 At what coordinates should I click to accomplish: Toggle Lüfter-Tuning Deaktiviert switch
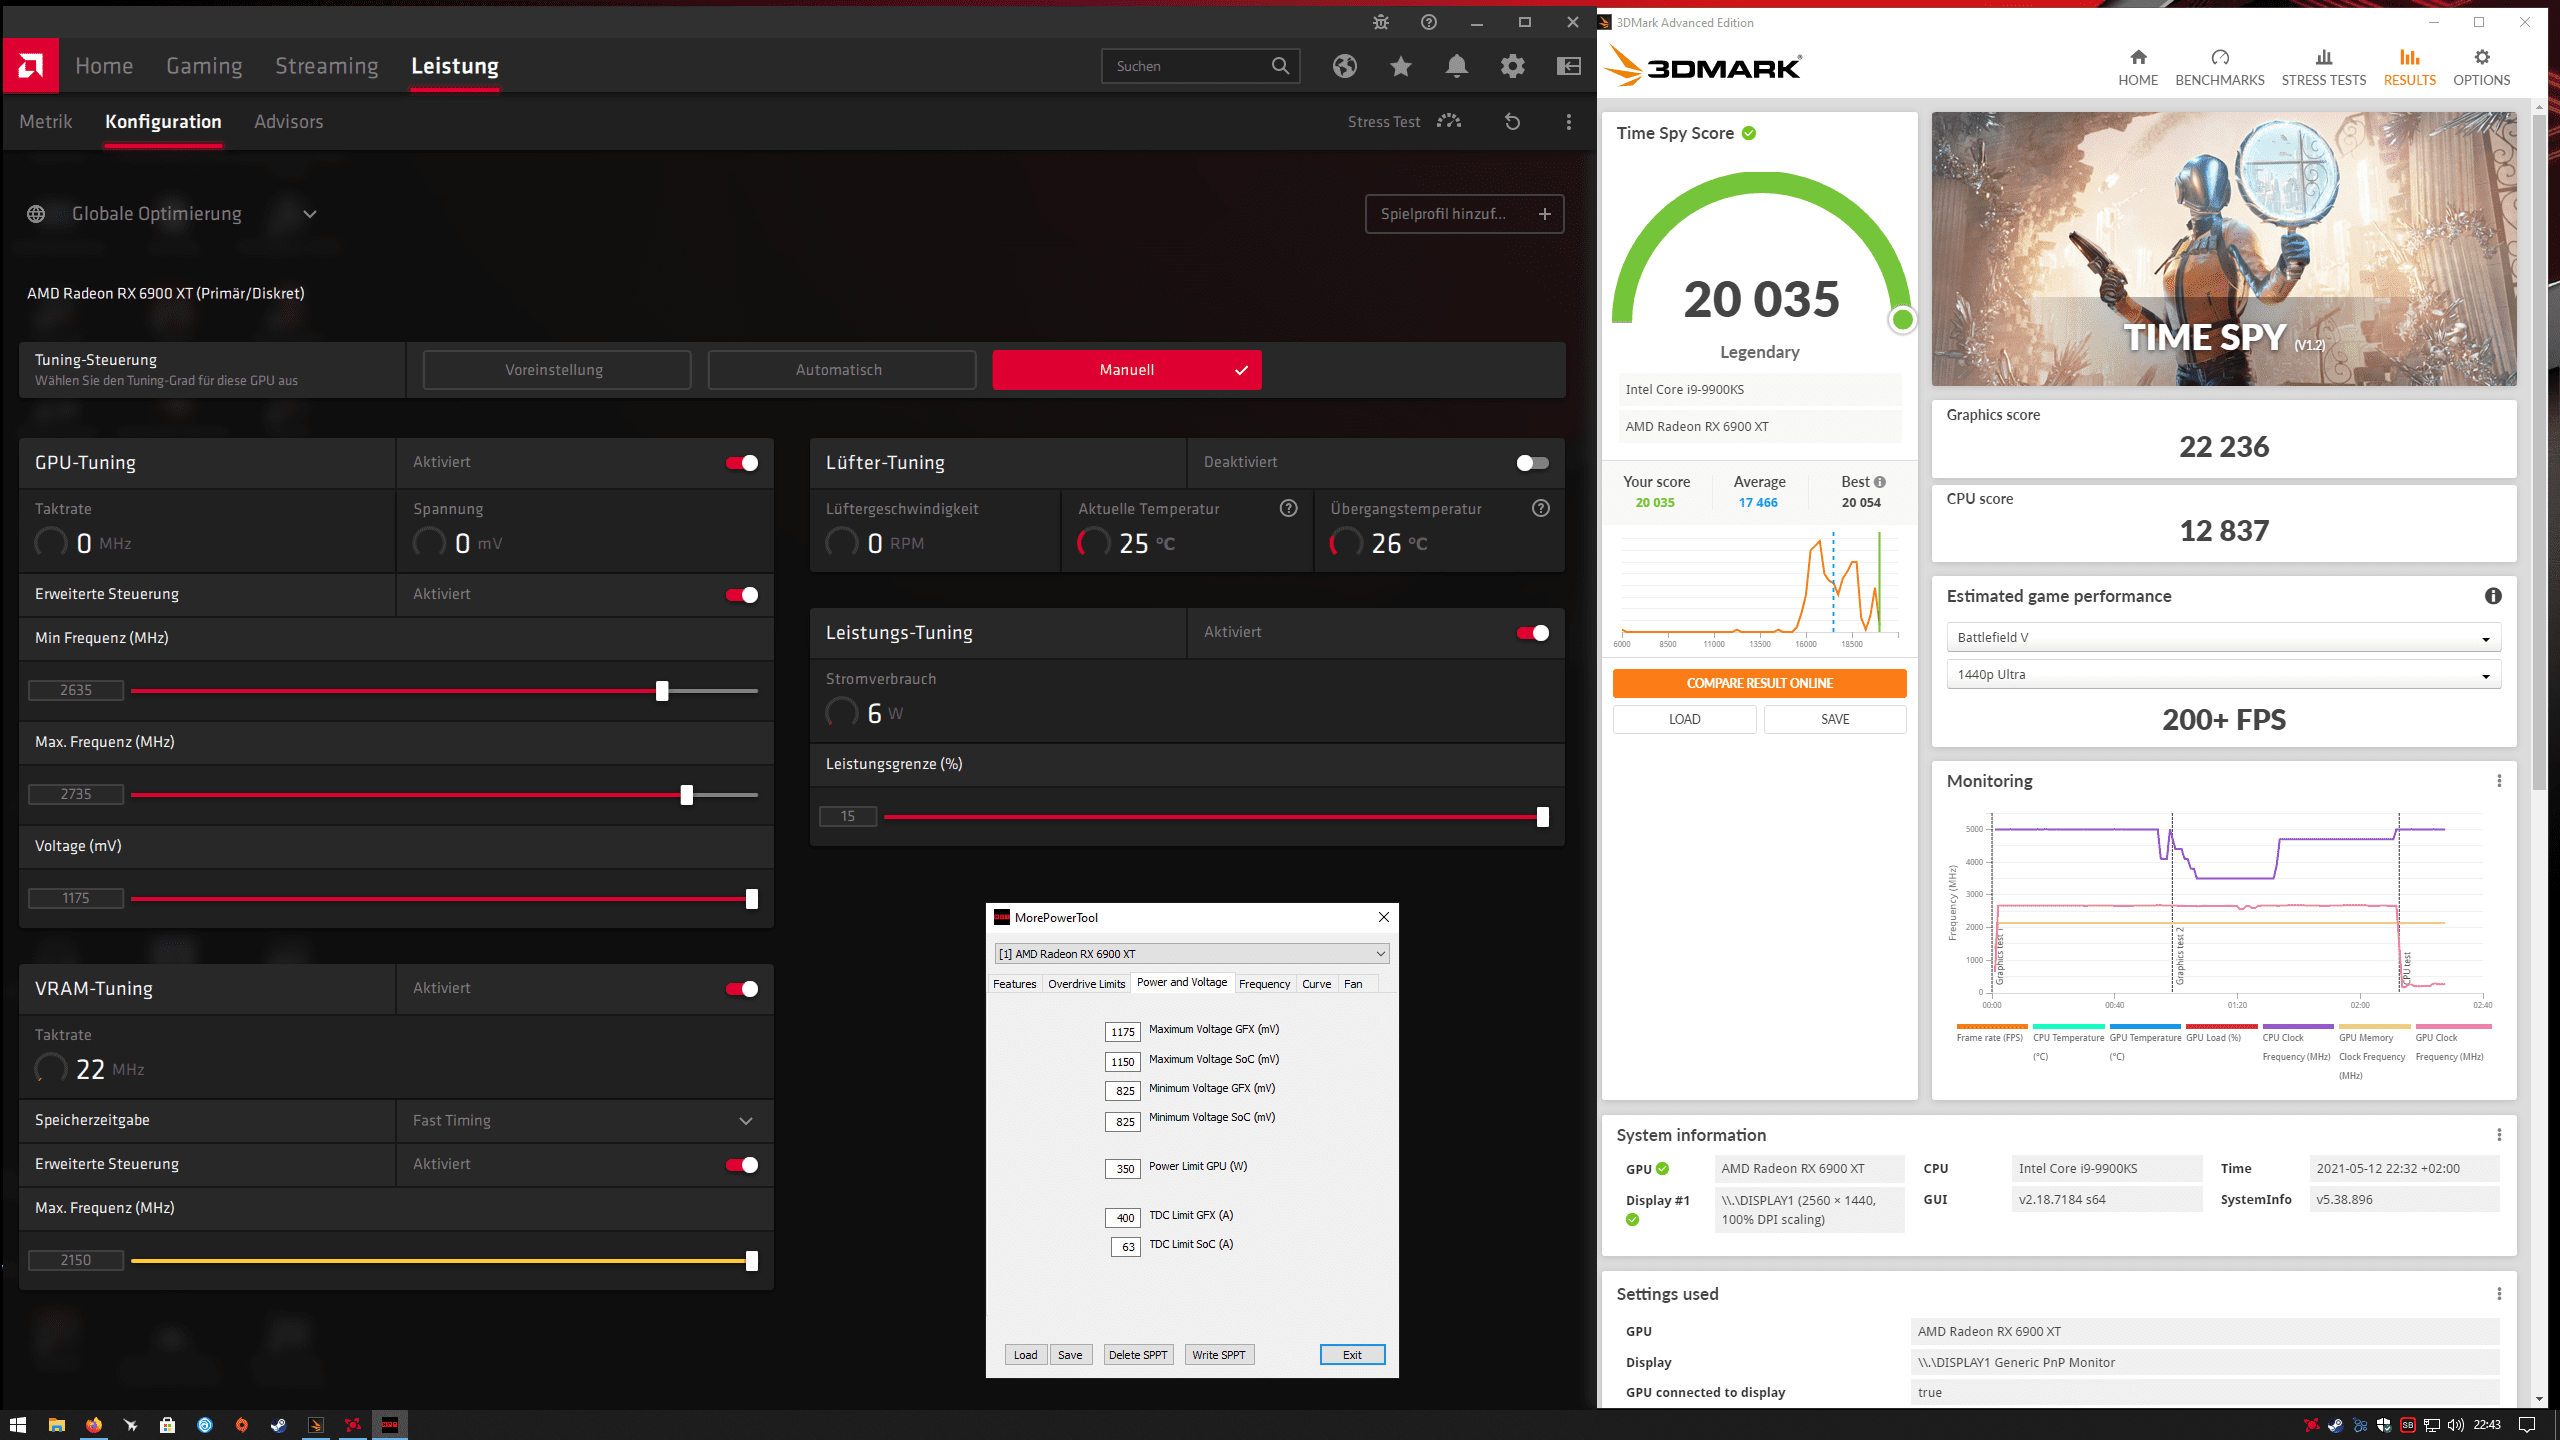pos(1532,463)
